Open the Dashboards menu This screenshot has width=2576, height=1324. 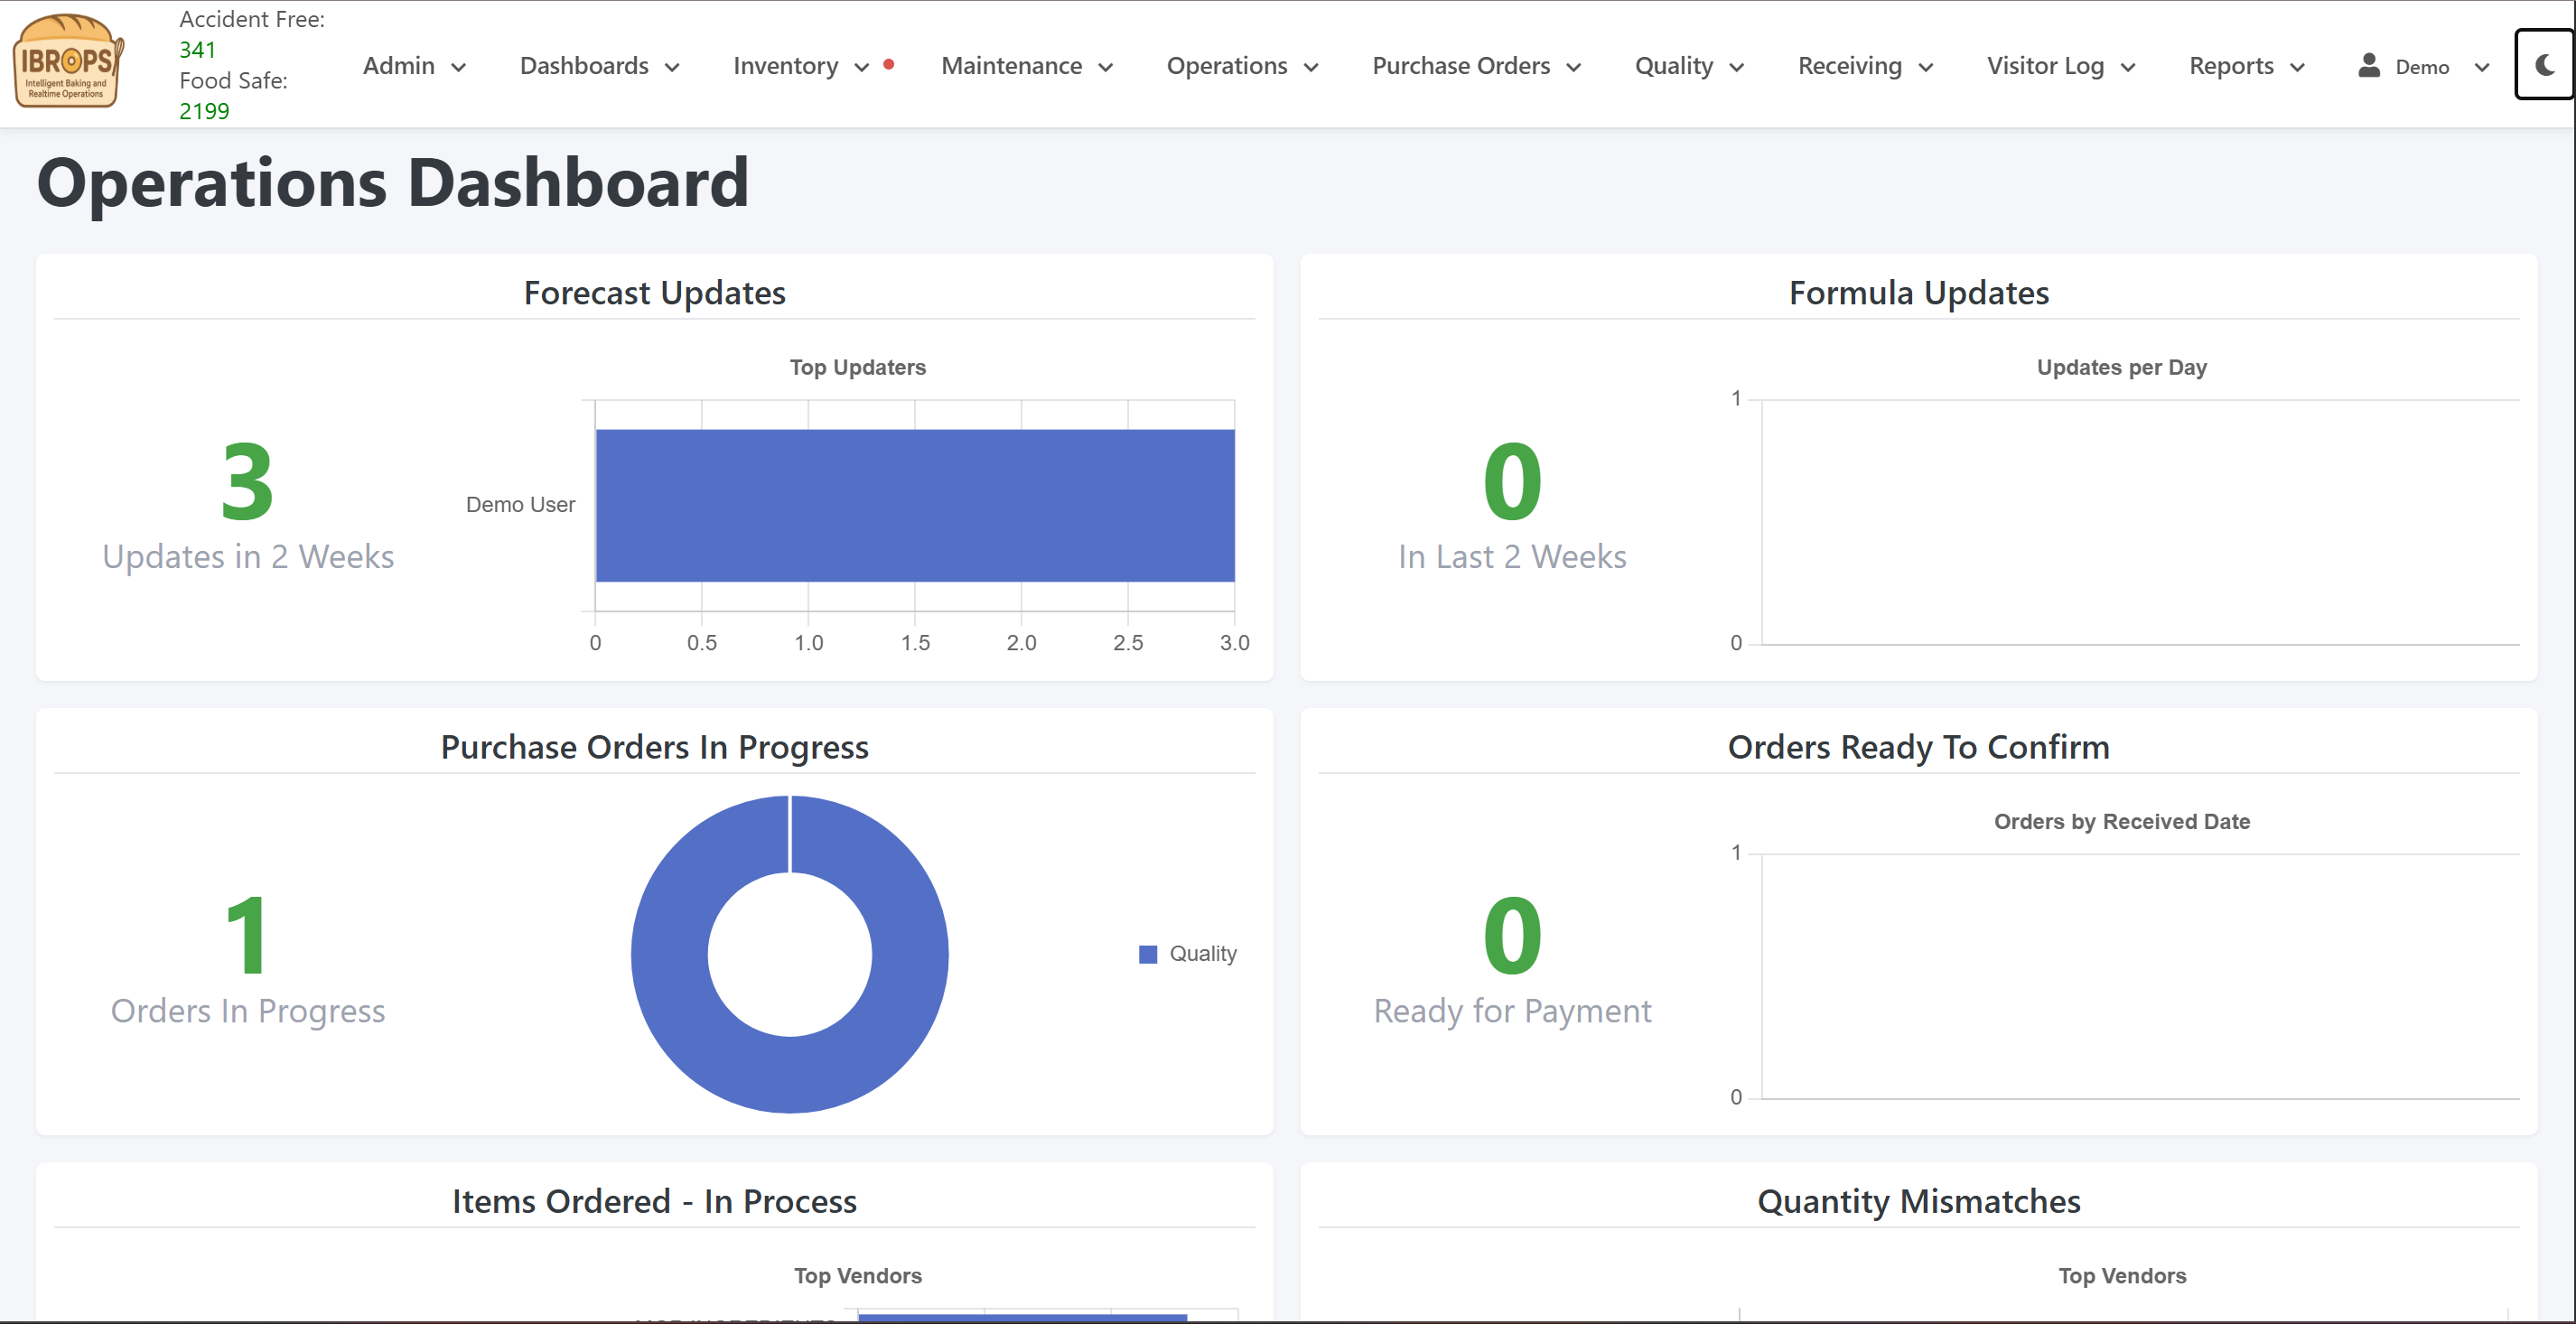[599, 66]
